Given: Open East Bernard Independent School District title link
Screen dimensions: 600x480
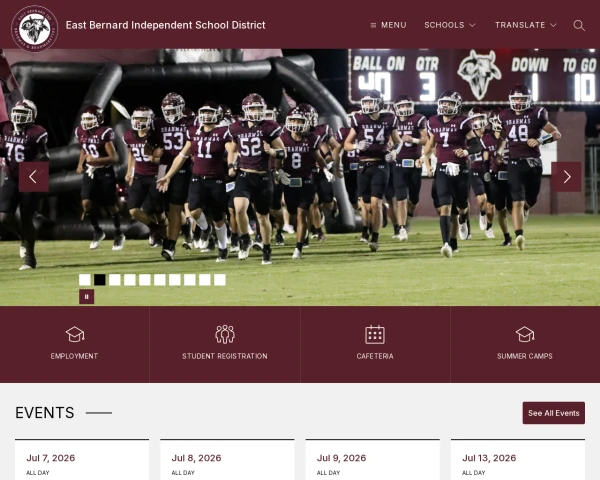Looking at the screenshot, I should (x=165, y=25).
